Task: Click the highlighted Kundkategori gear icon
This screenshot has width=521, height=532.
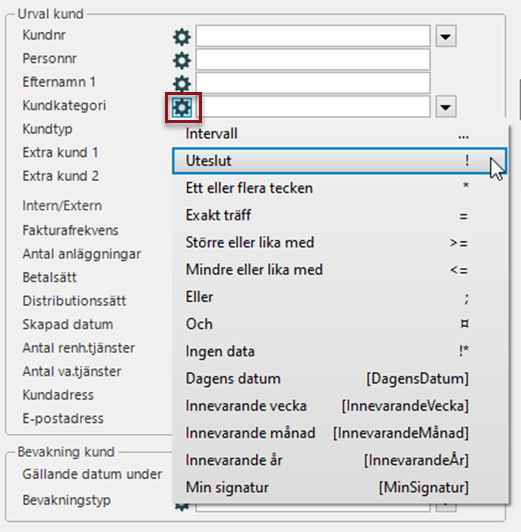Action: (x=182, y=108)
